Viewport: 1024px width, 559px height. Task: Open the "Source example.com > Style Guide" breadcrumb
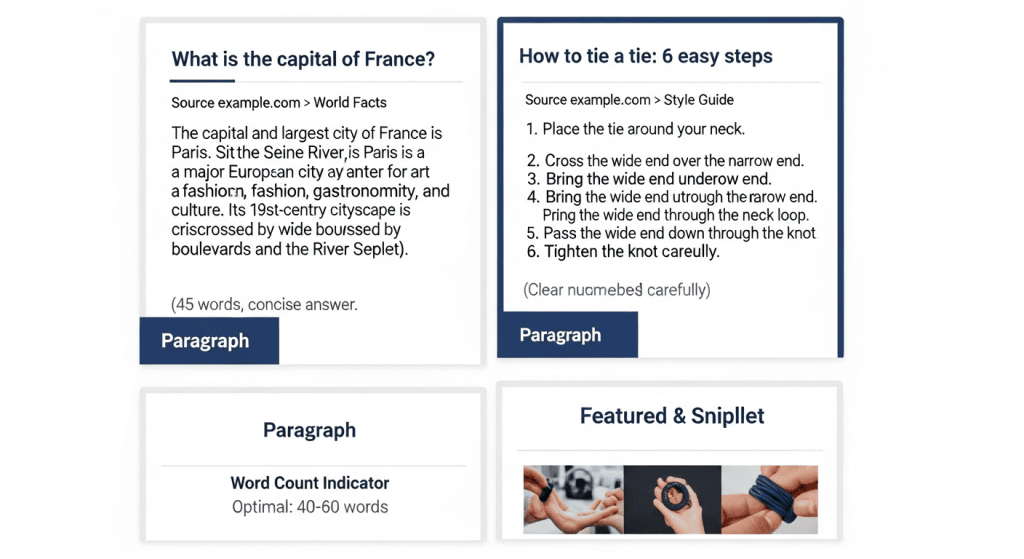(629, 100)
